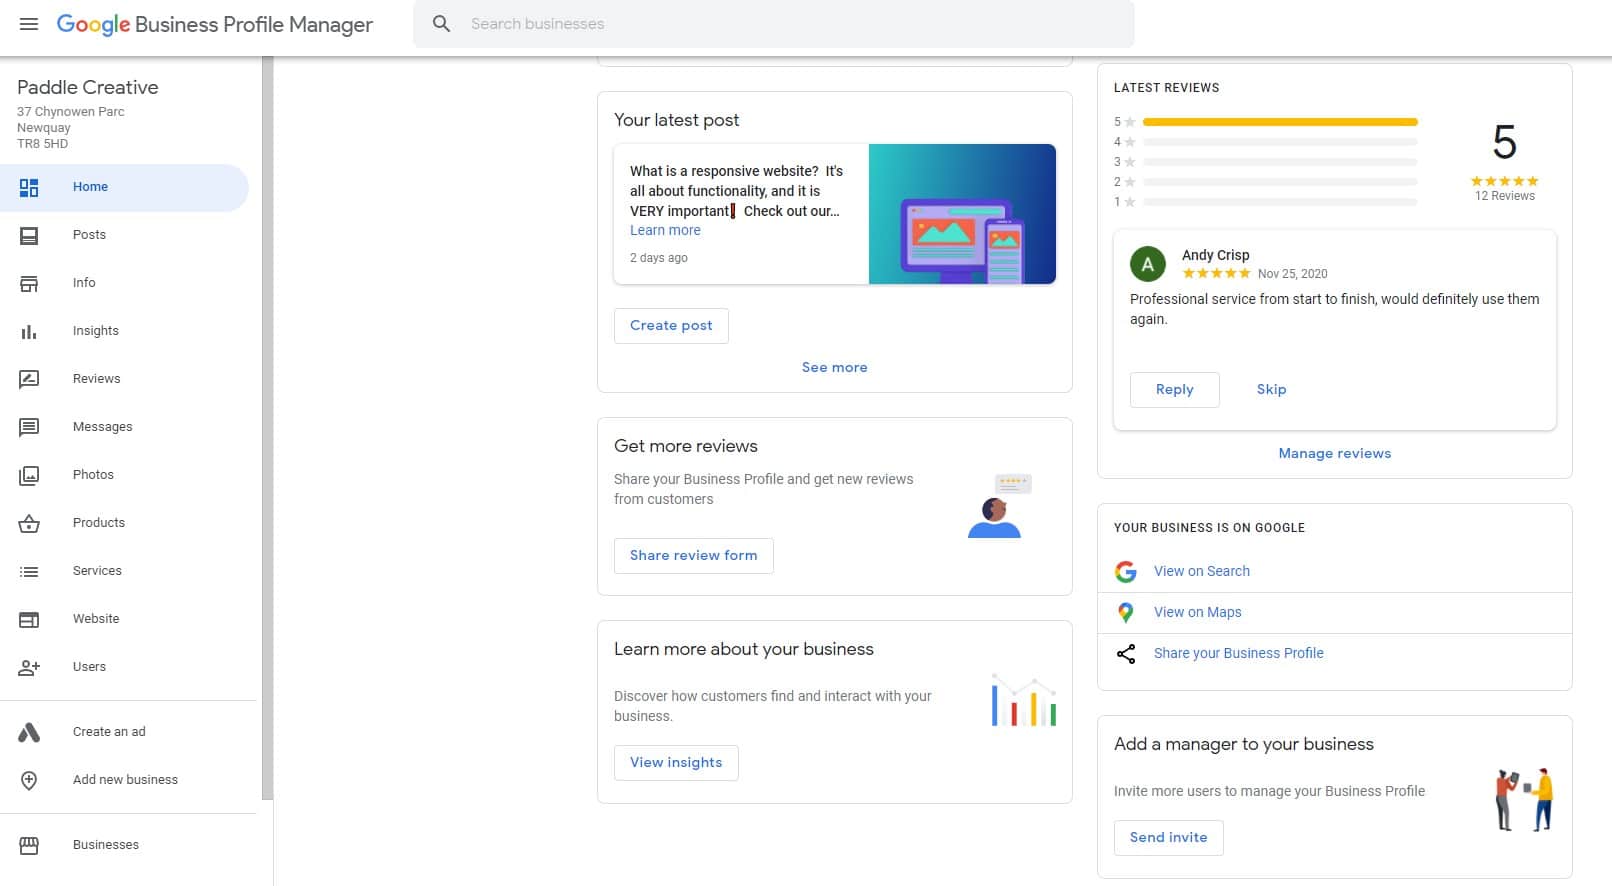Click Learn more in the latest post

tap(665, 230)
